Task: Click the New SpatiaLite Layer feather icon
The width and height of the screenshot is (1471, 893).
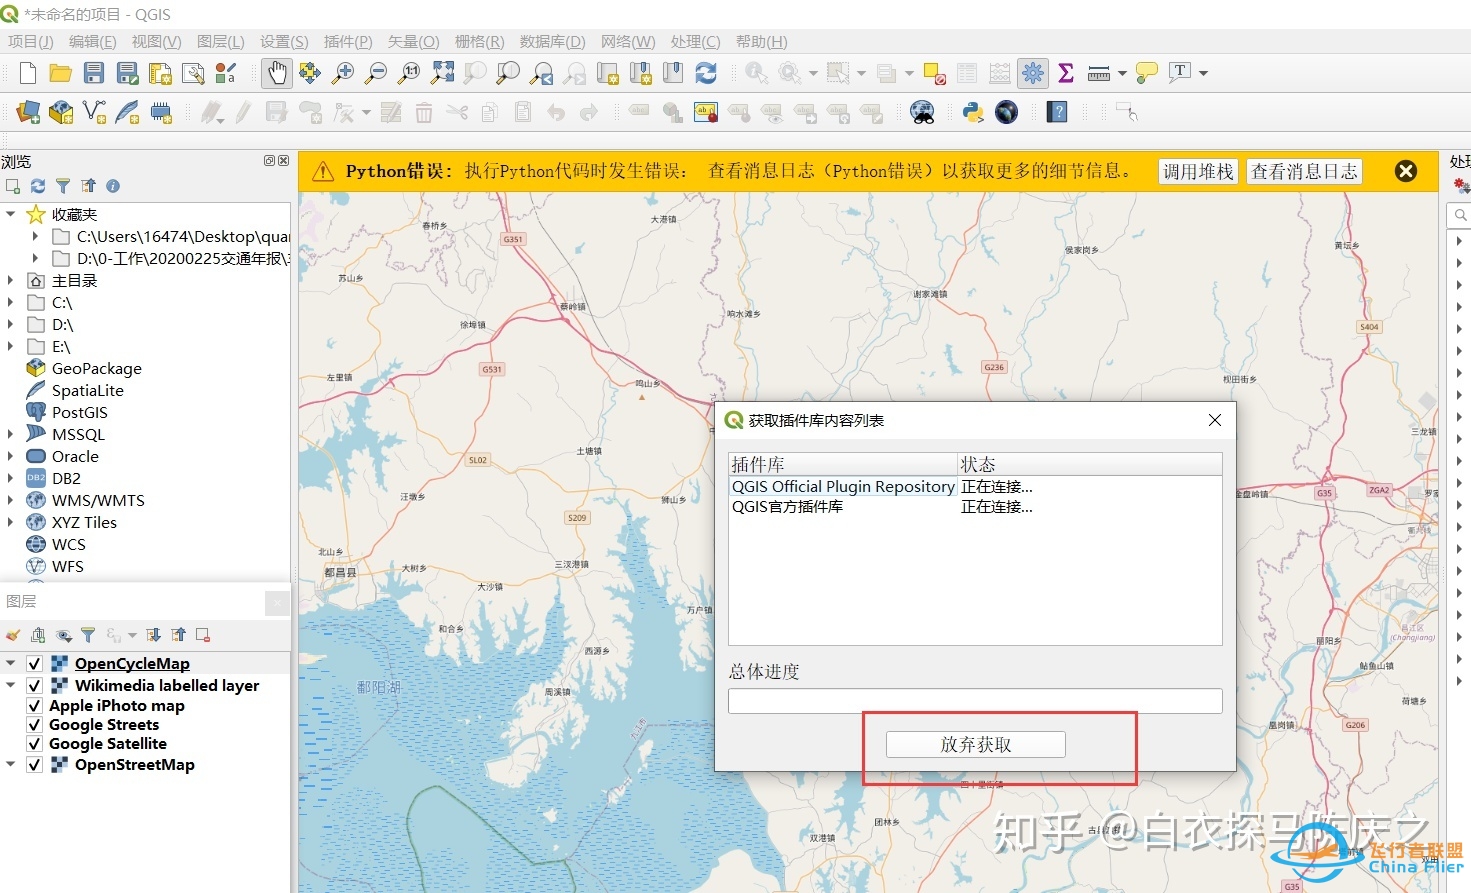Action: tap(127, 112)
